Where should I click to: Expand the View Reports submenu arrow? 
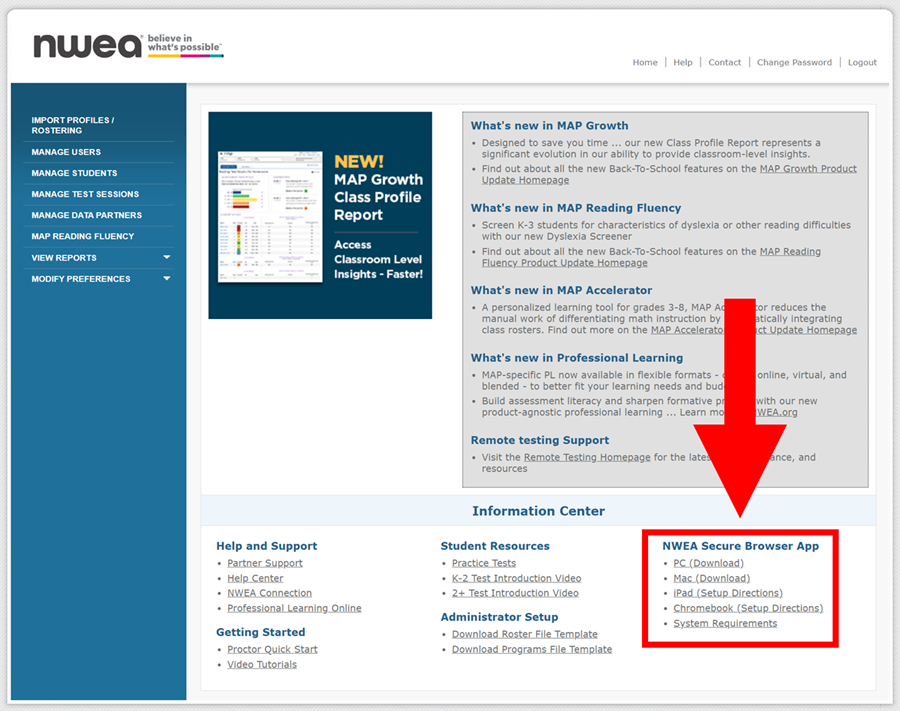click(166, 258)
